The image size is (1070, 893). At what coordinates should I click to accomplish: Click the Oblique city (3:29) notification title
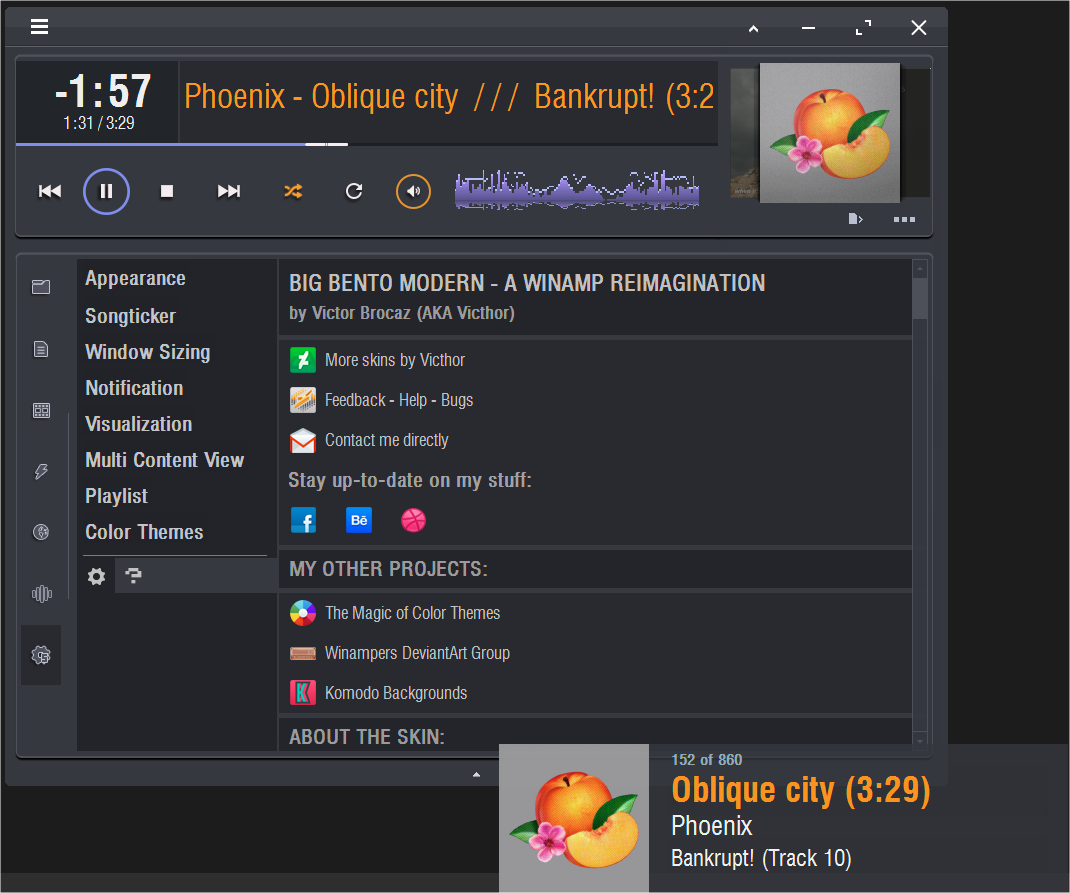[x=801, y=790]
